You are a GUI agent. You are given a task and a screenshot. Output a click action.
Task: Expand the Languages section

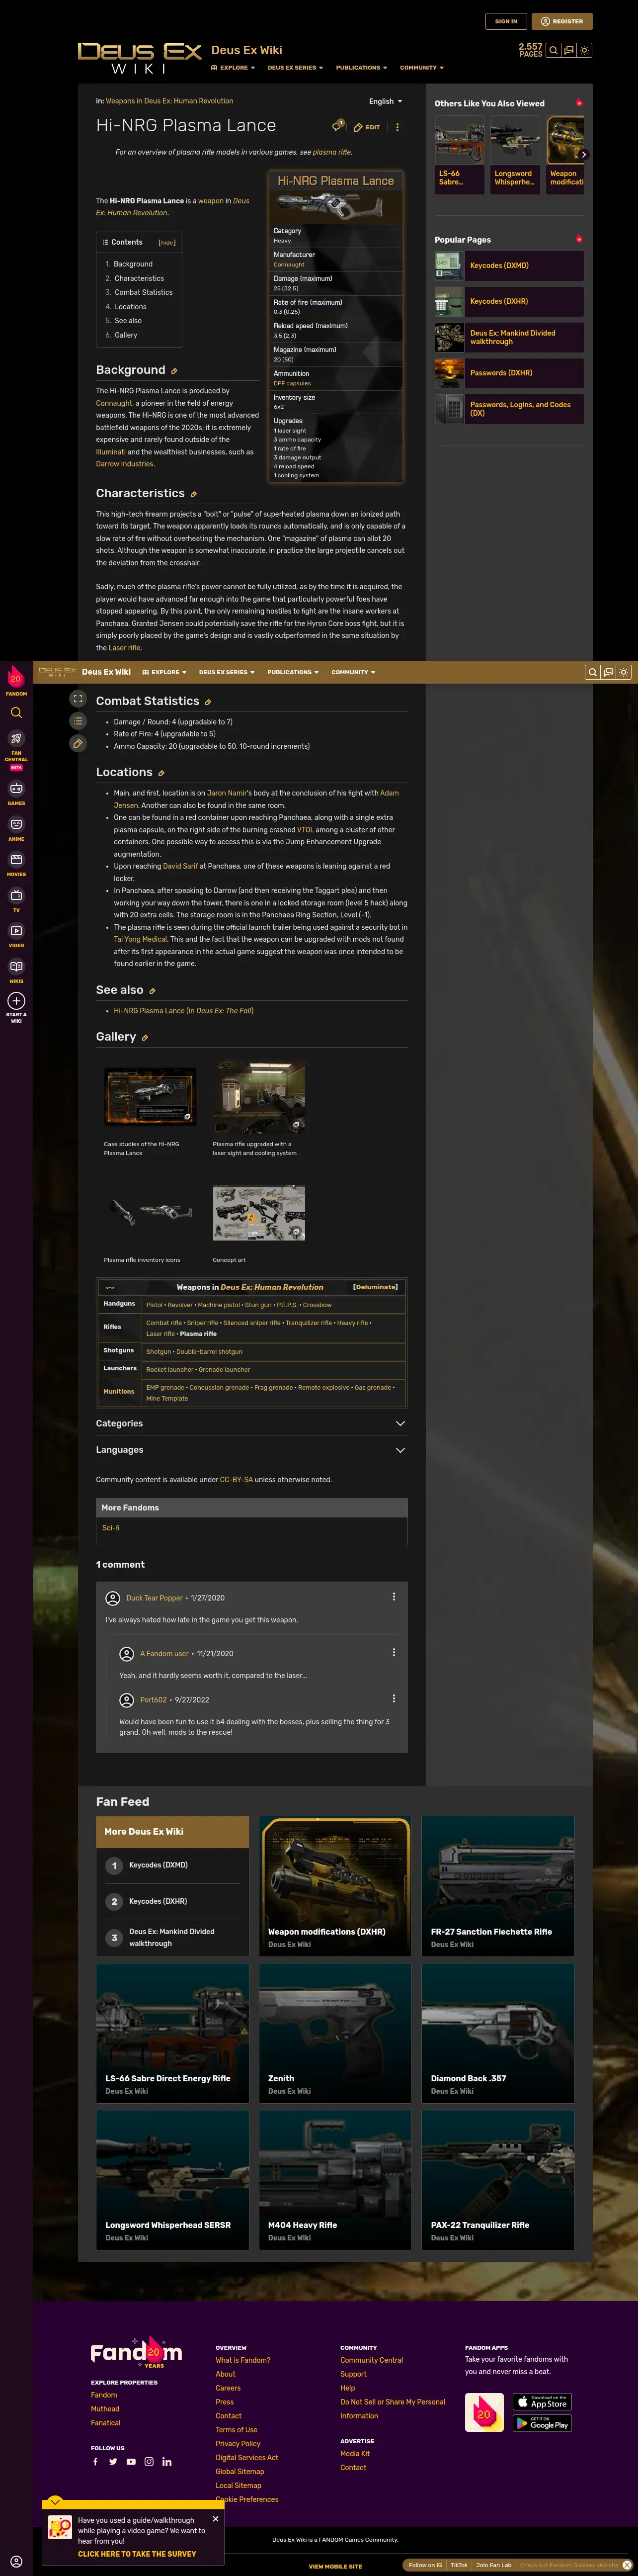click(251, 1450)
